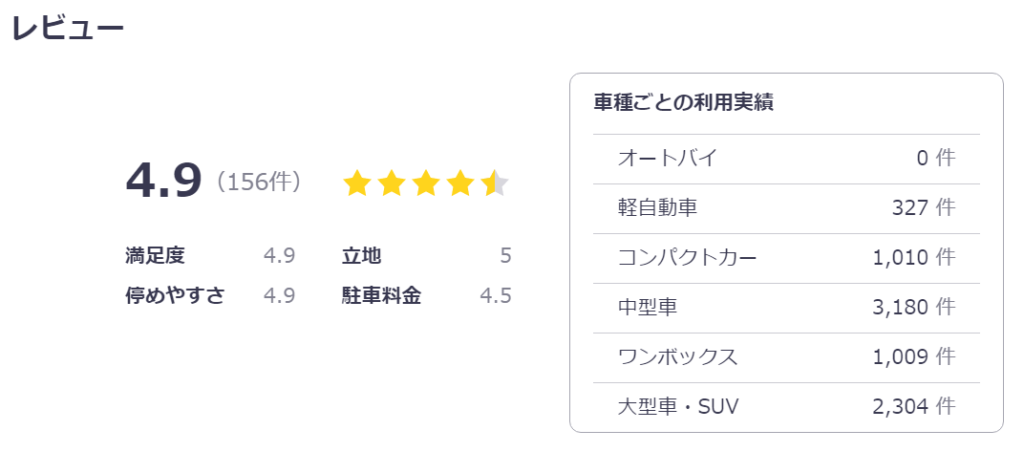Click the (156件) review count

258,182
